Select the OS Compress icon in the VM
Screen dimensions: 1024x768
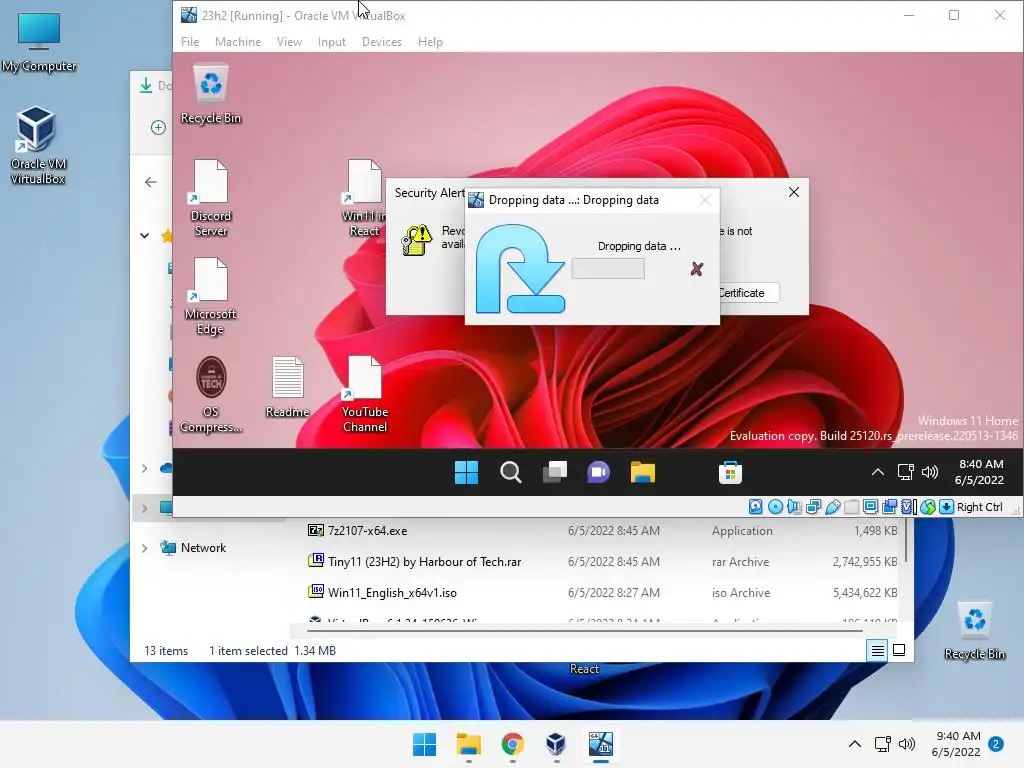210,394
